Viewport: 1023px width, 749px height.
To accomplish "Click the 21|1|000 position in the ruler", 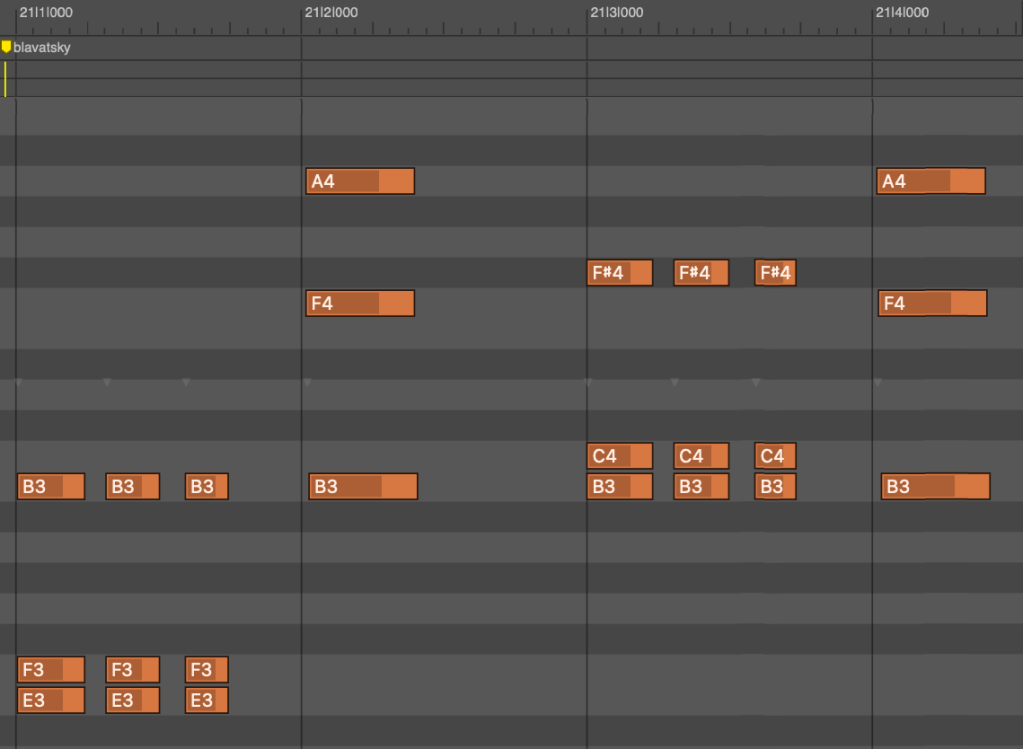I will 45,13.
